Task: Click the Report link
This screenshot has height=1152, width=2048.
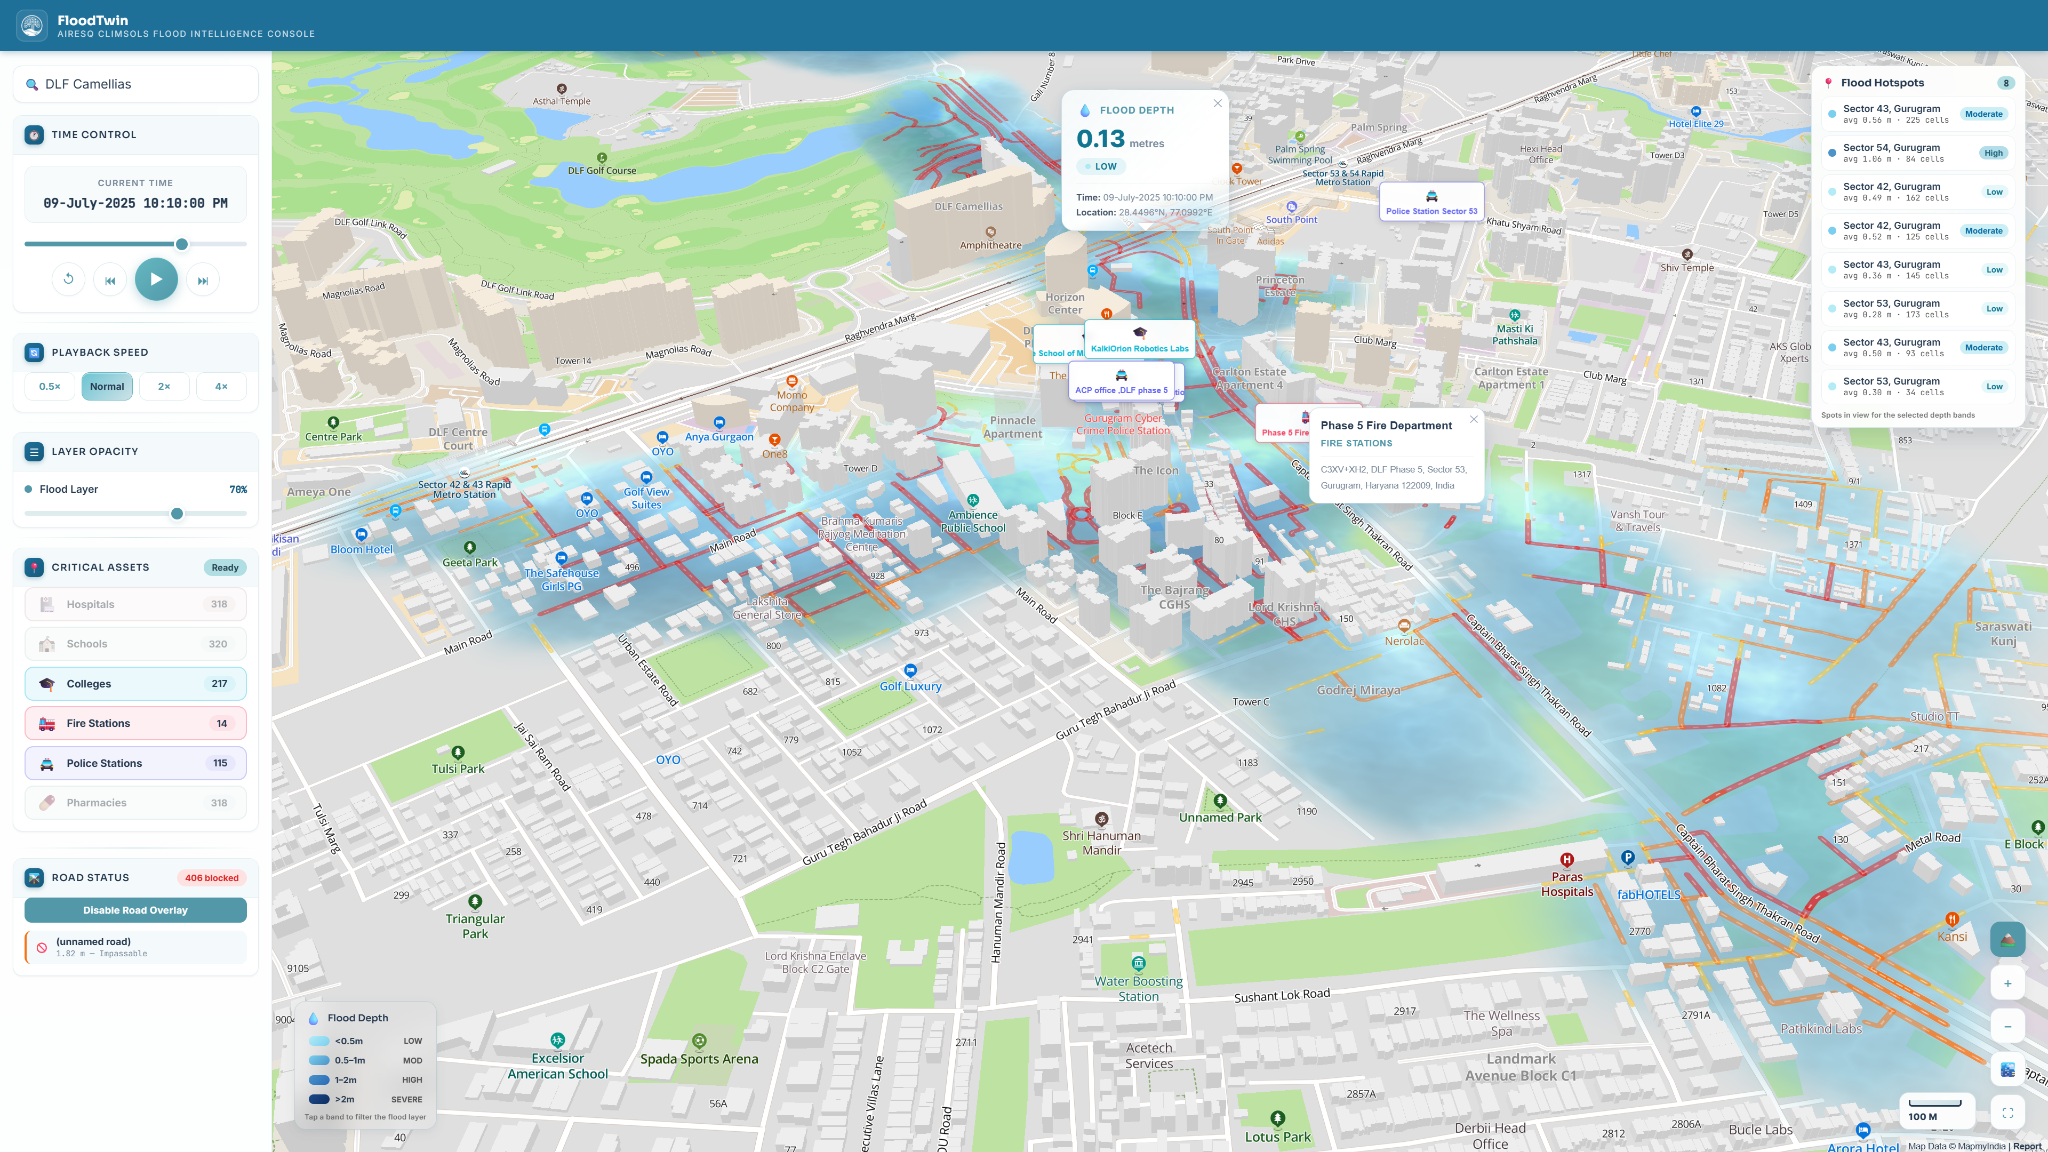Action: click(2027, 1146)
